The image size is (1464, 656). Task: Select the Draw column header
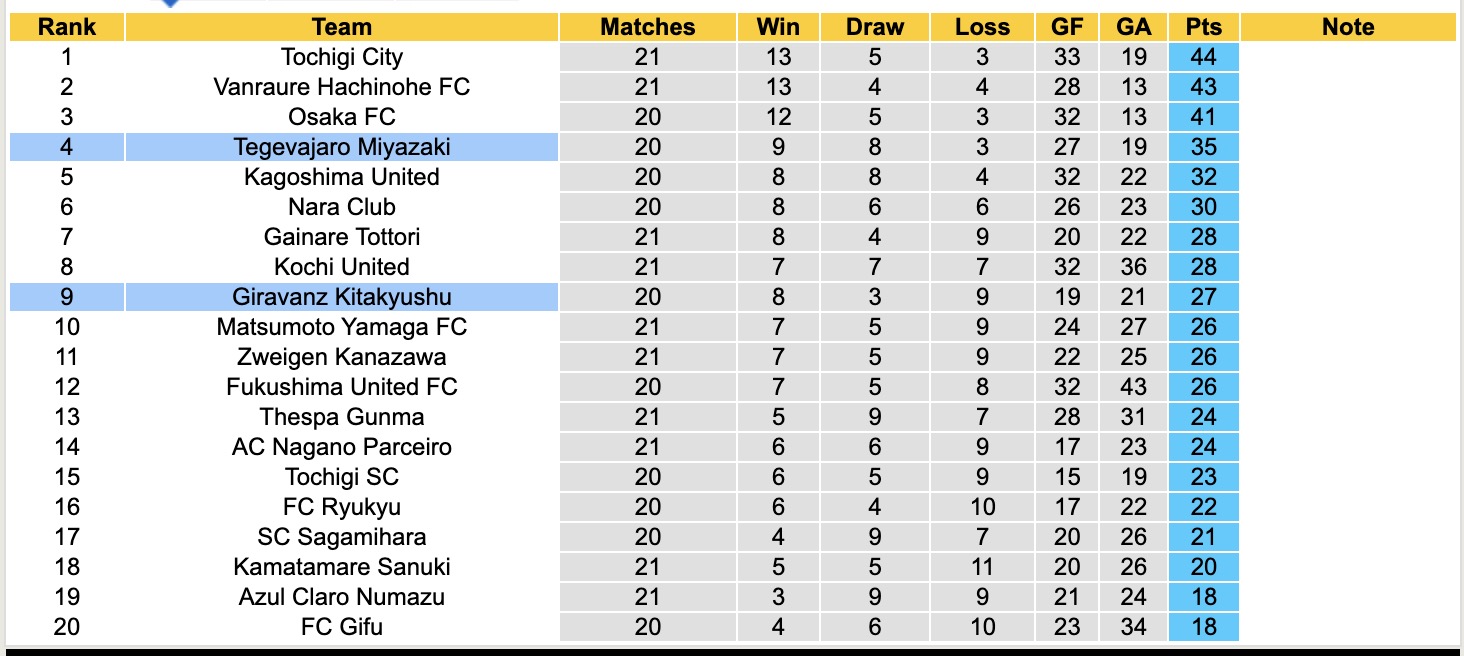tap(874, 27)
